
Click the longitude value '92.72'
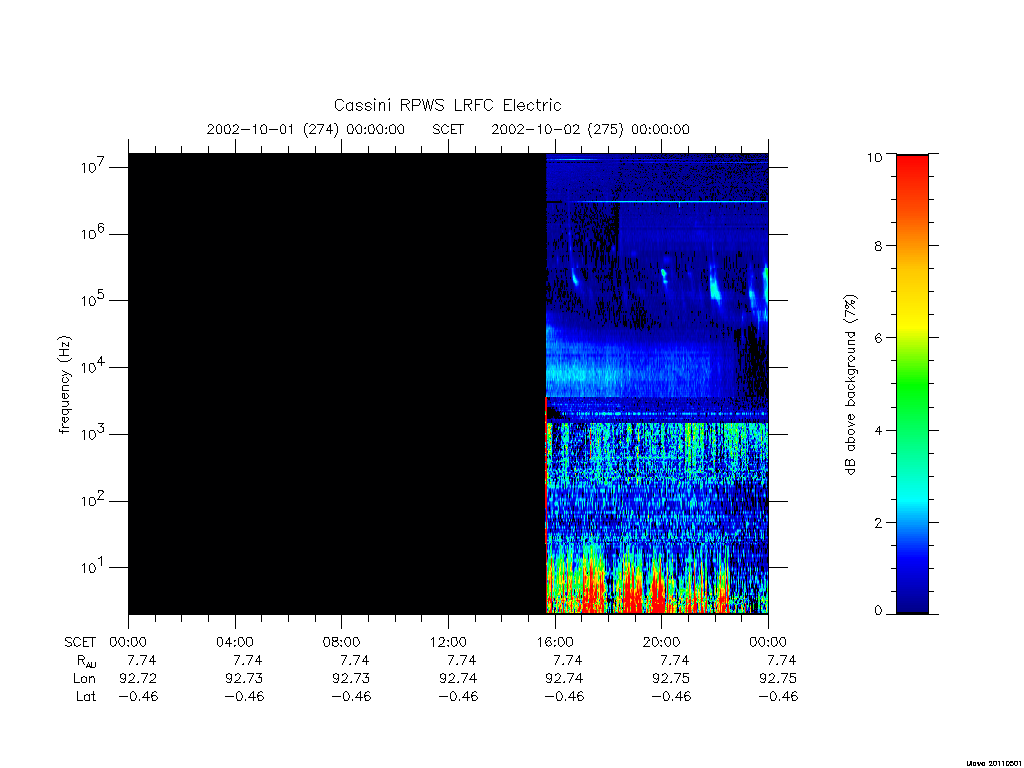pyautogui.click(x=138, y=679)
